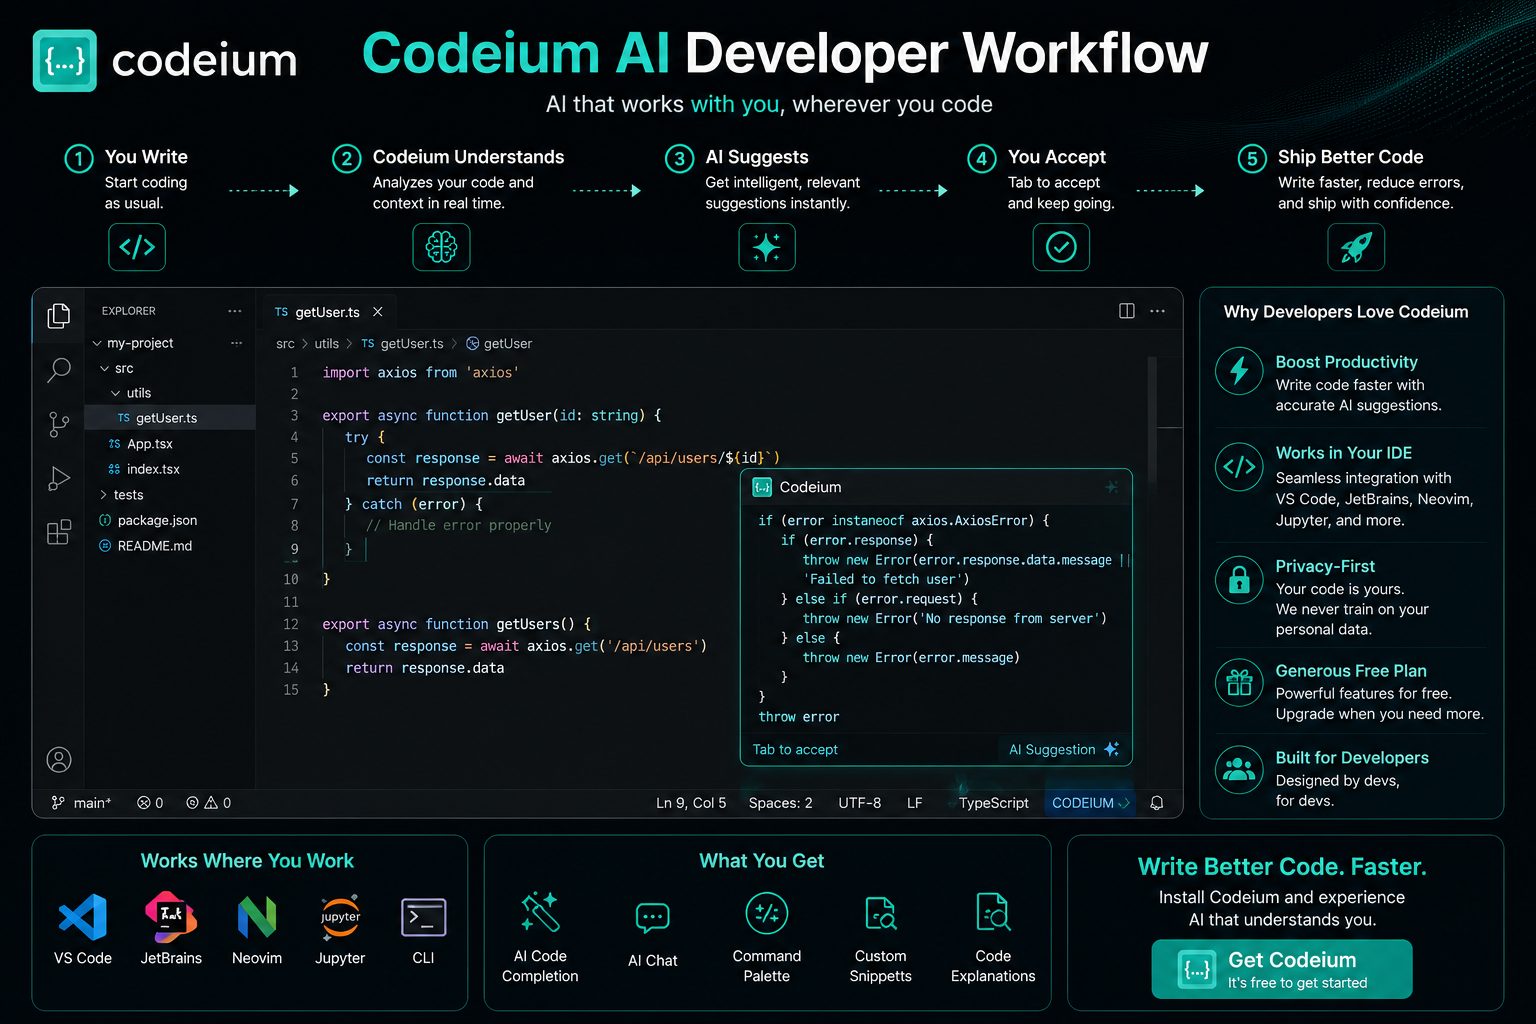1536x1024 pixels.
Task: Collapse the utils folder in Explorer
Action: click(116, 393)
